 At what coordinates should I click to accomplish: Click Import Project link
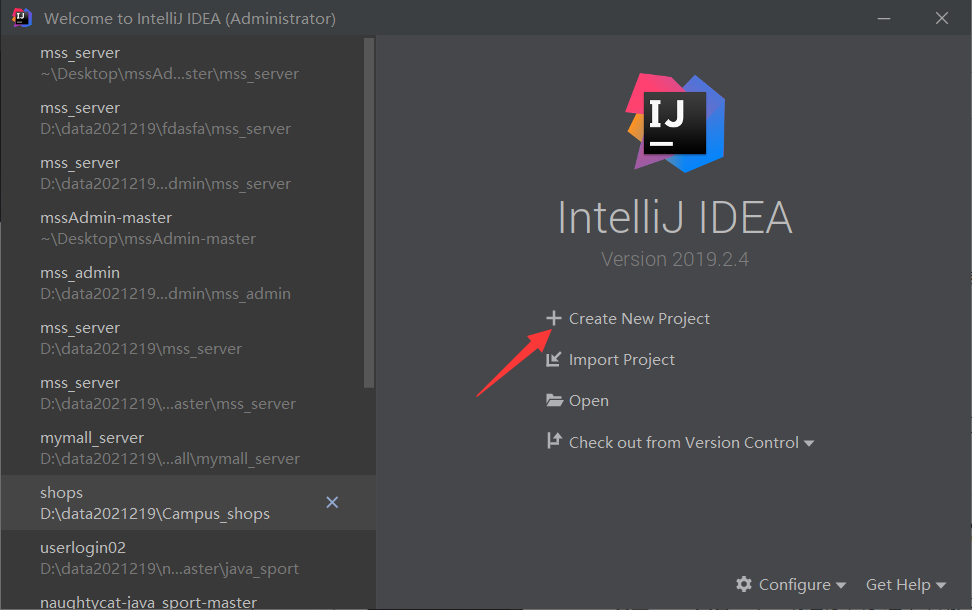[622, 360]
